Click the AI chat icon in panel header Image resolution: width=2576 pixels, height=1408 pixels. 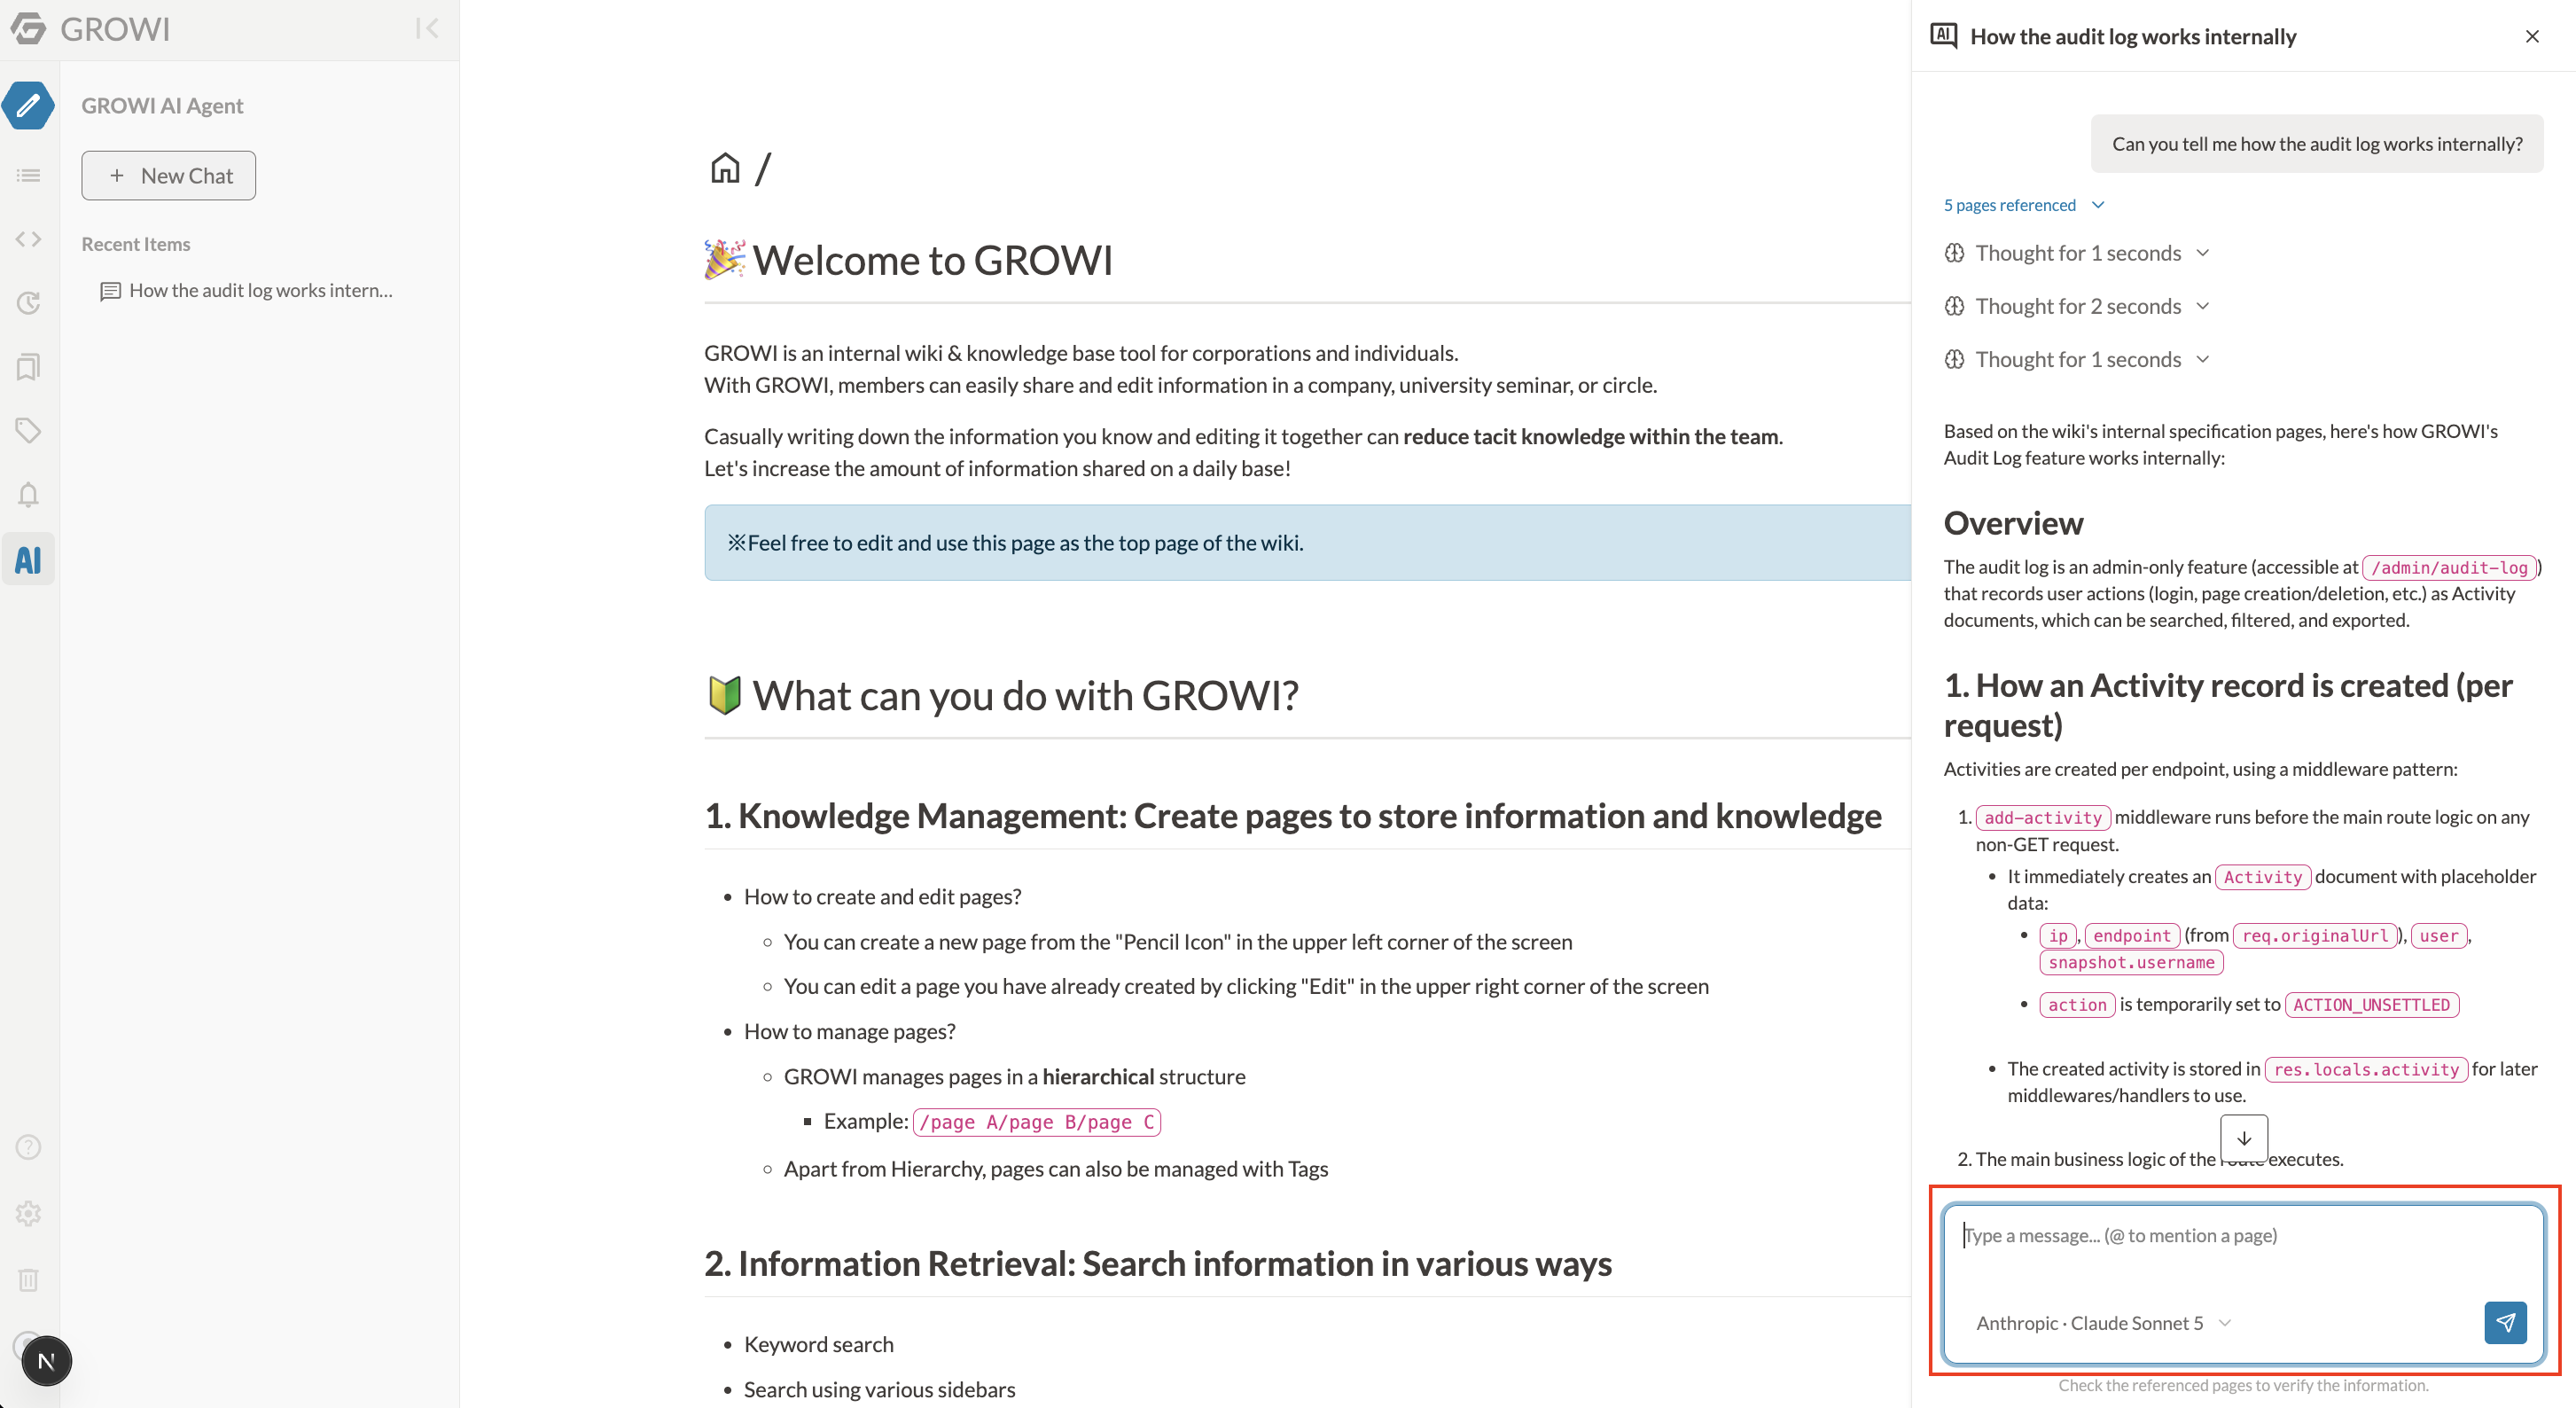(1943, 36)
